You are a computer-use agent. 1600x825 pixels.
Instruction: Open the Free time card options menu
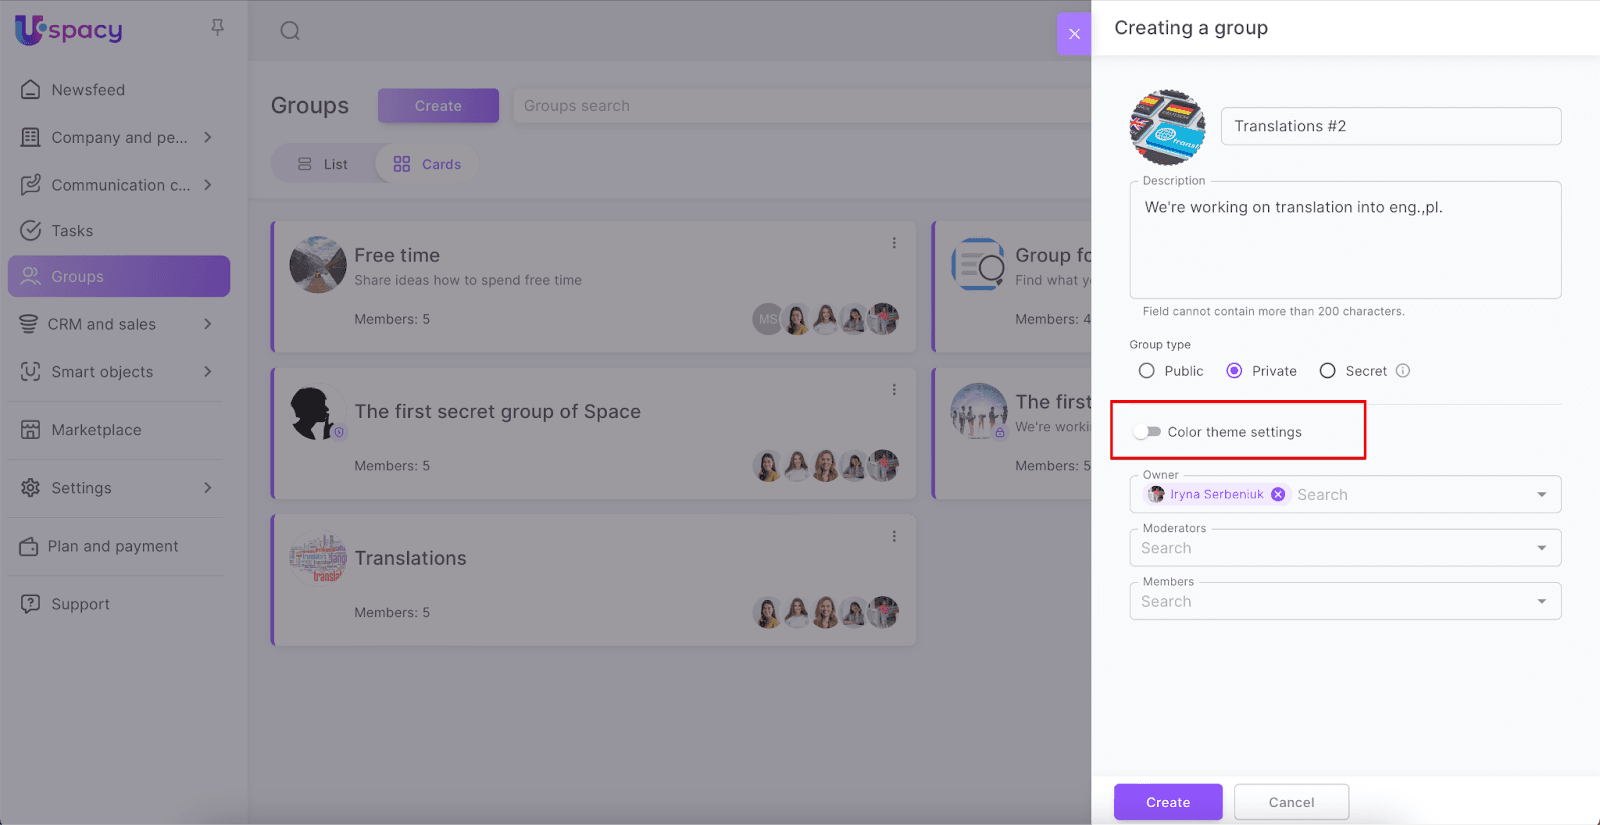click(894, 243)
